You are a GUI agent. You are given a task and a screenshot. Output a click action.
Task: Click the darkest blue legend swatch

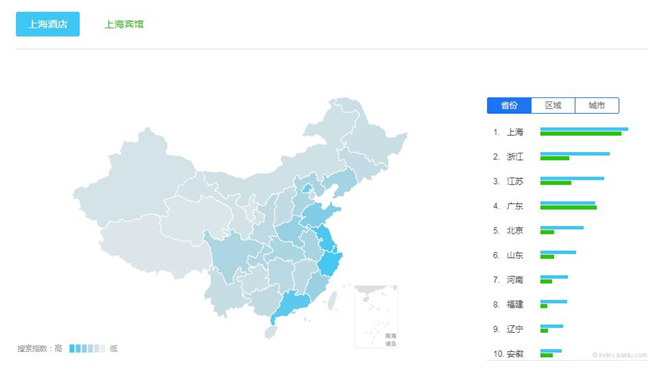click(72, 348)
